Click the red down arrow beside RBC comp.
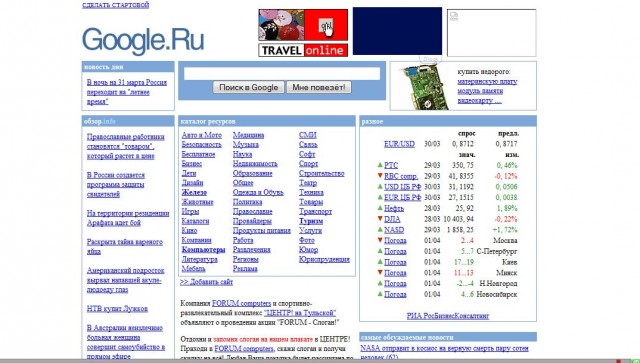This screenshot has height=363, width=640. coord(380,176)
